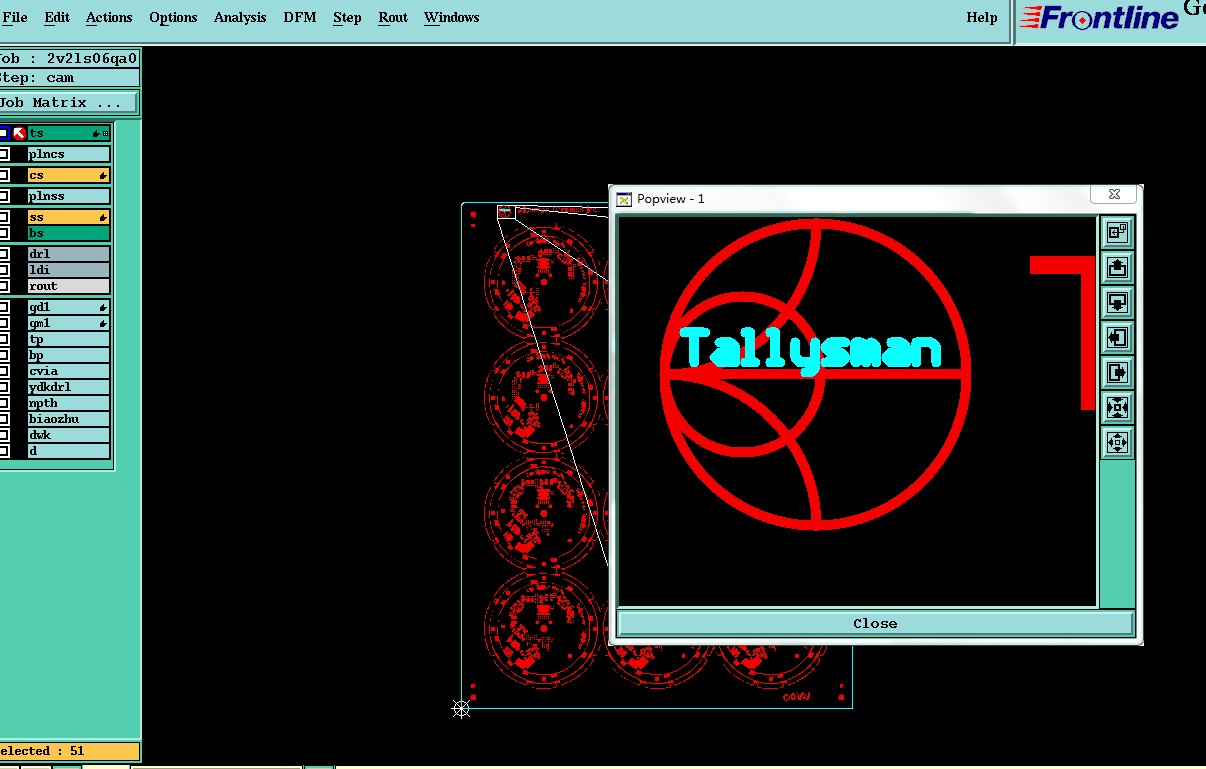Open the Help menu

pyautogui.click(x=981, y=17)
